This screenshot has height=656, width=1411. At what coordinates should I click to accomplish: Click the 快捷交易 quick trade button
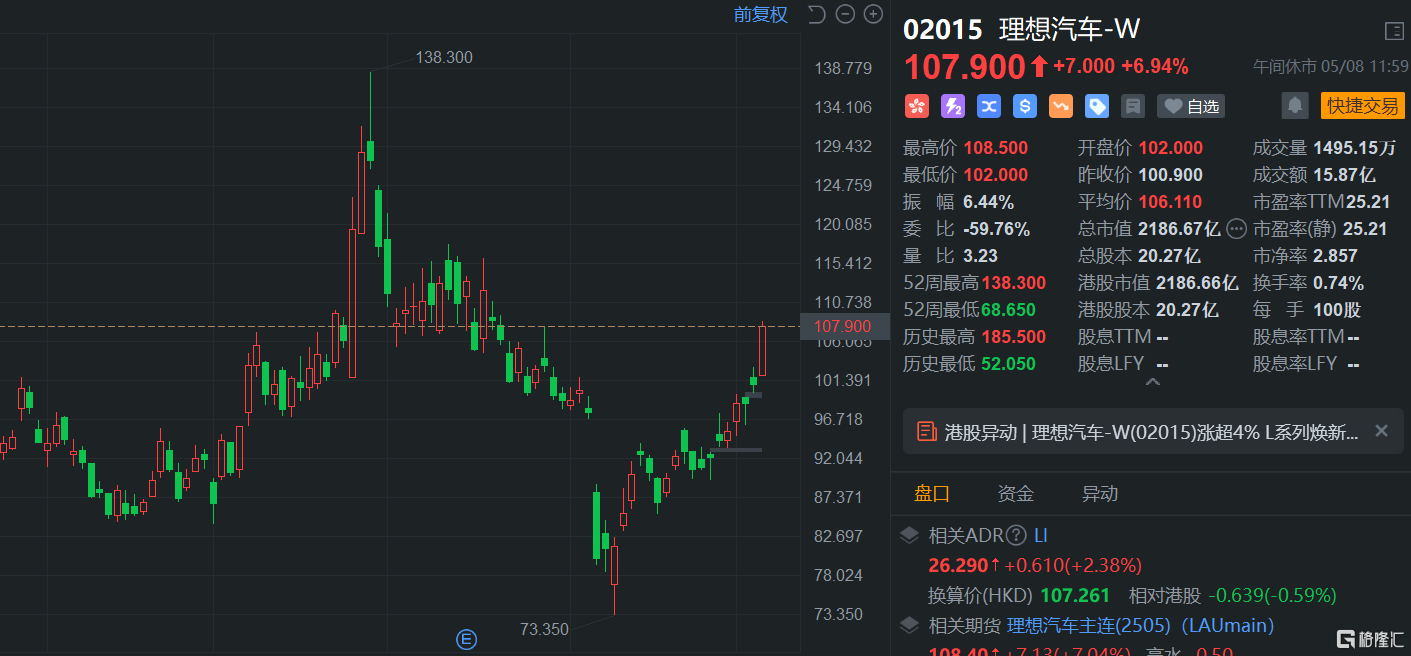(1362, 105)
